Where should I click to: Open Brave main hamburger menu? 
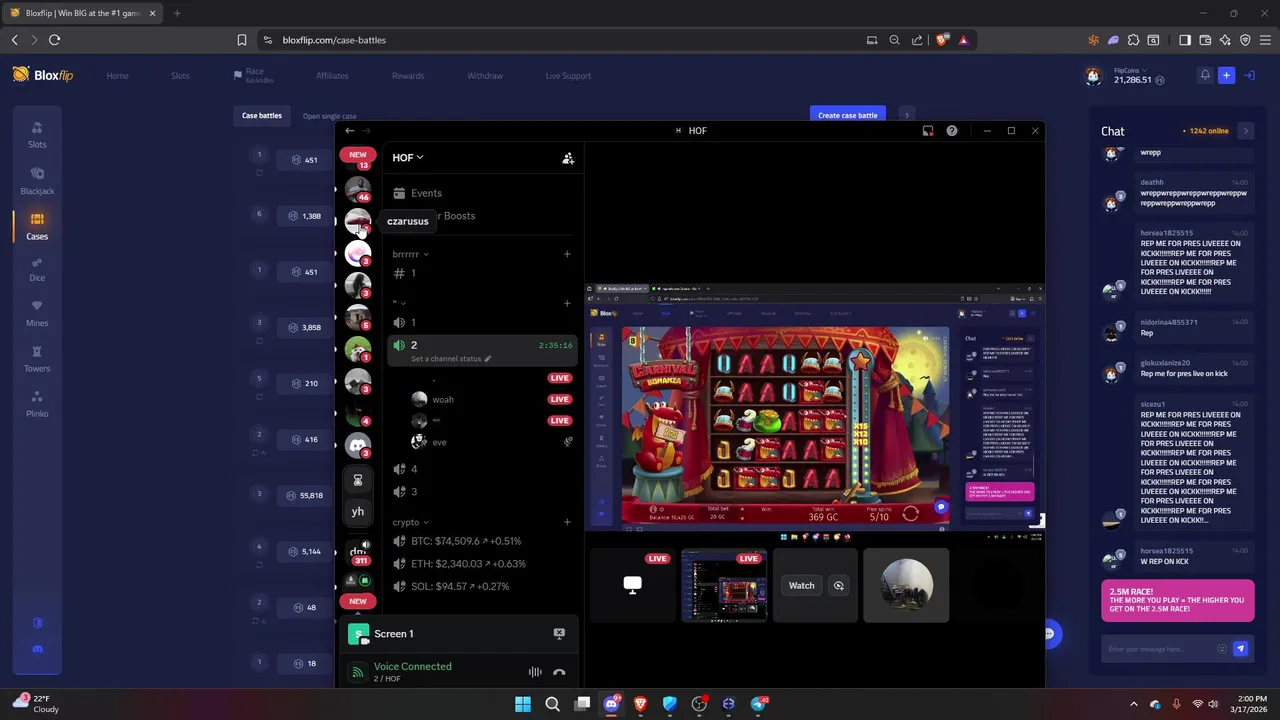[x=1266, y=40]
